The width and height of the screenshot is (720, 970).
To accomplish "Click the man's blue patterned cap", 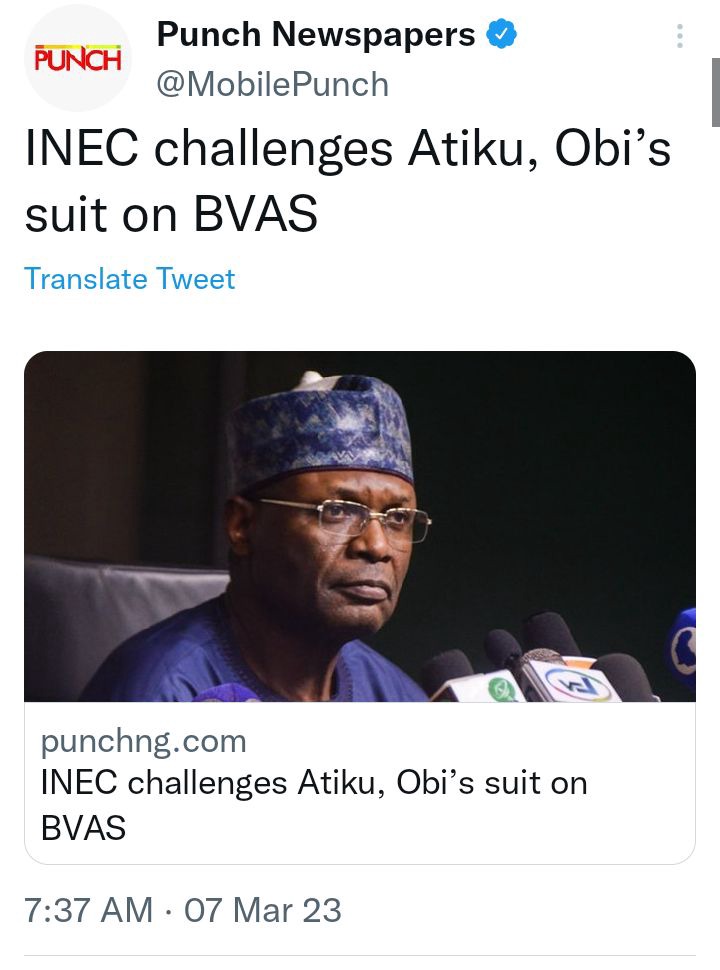I will click(320, 429).
